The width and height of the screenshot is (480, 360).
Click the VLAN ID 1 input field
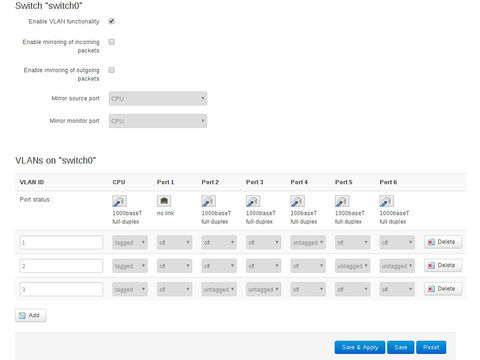click(x=61, y=242)
